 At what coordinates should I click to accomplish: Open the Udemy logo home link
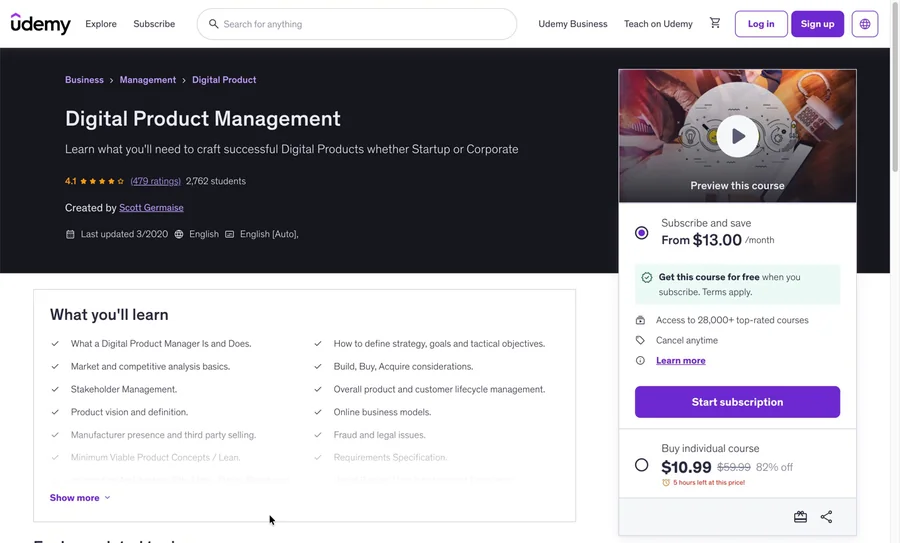tap(40, 24)
